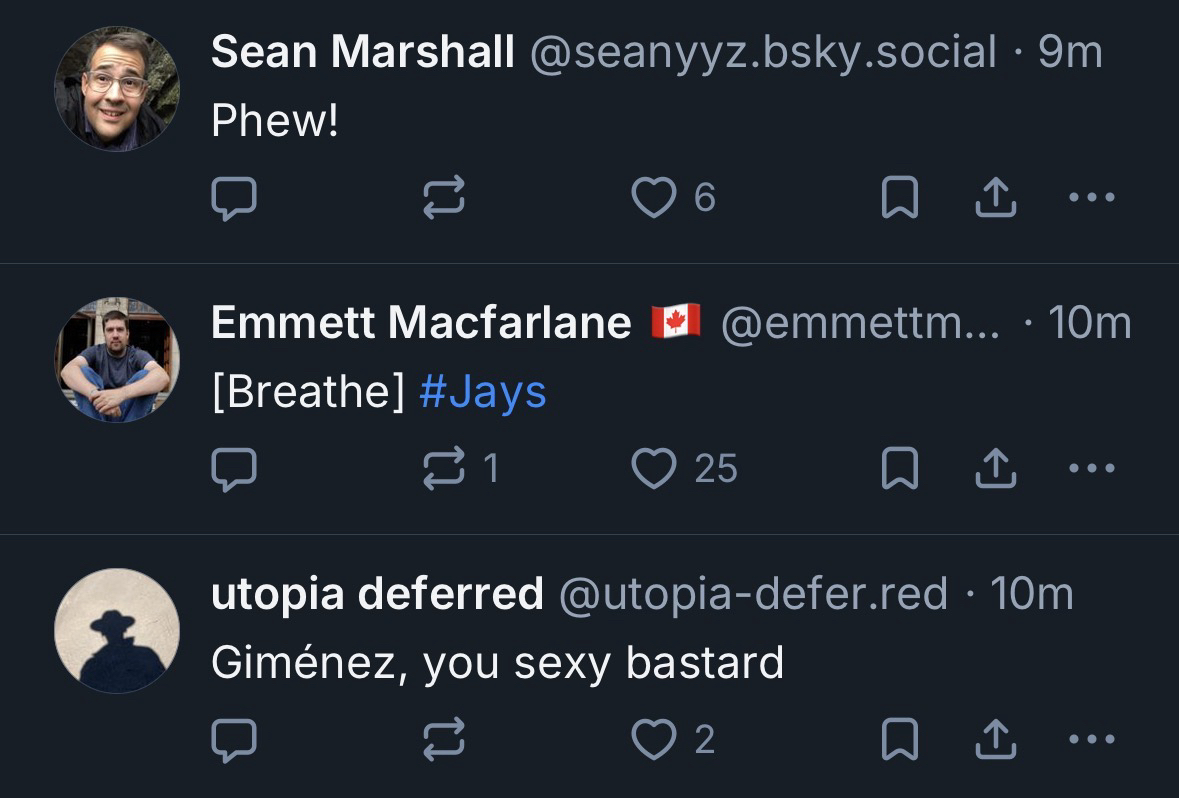The image size is (1179, 798).
Task: Like Emmett Macfarlane's "[Breathe]" post
Action: pos(655,468)
